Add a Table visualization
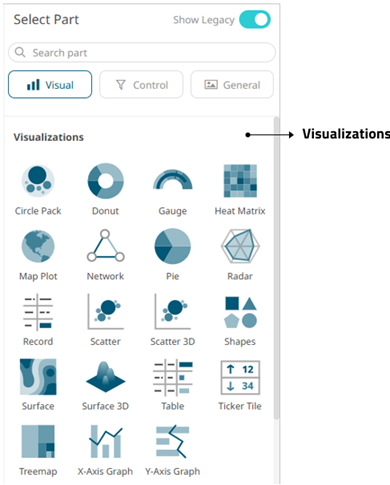The image size is (390, 485). pyautogui.click(x=173, y=377)
